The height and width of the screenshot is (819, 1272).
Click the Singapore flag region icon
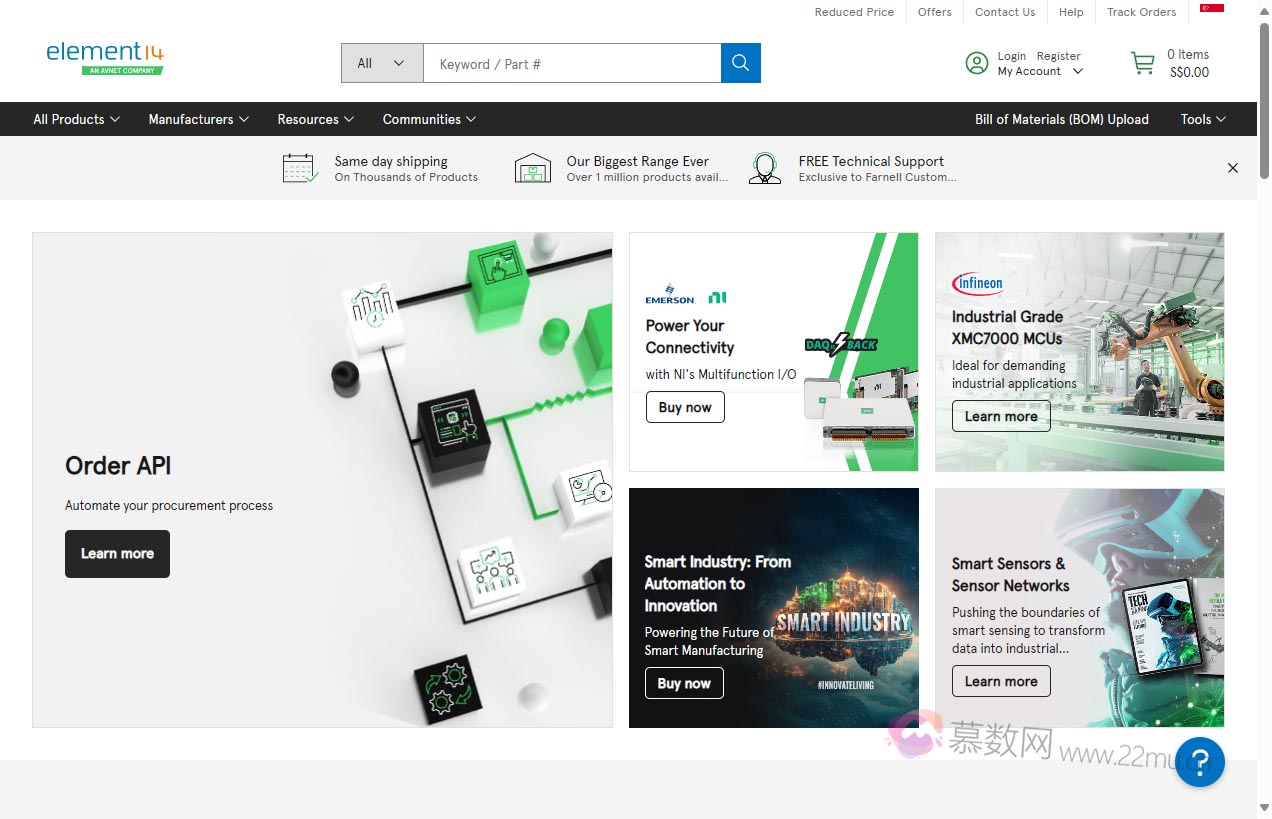coord(1212,9)
